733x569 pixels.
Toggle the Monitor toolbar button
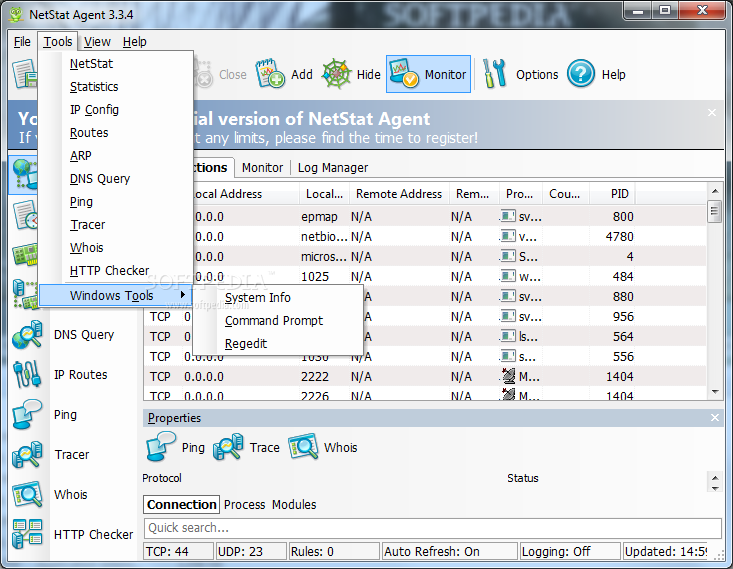[428, 74]
